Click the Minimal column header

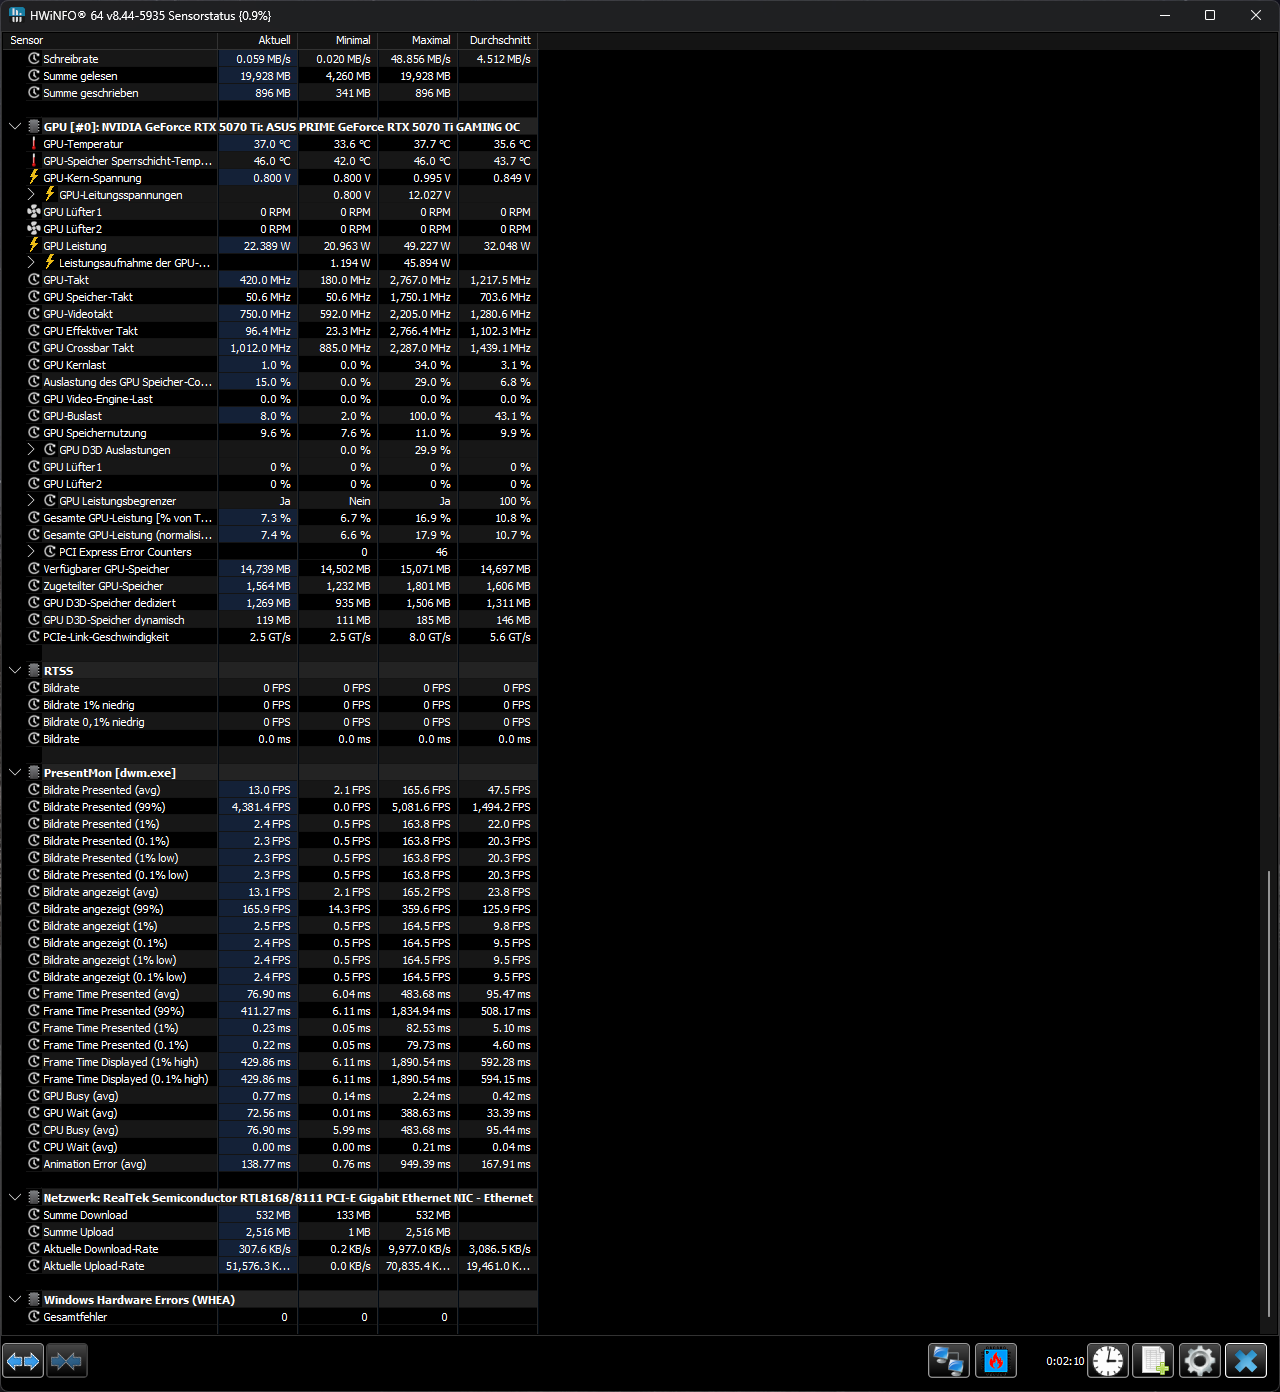(x=337, y=40)
